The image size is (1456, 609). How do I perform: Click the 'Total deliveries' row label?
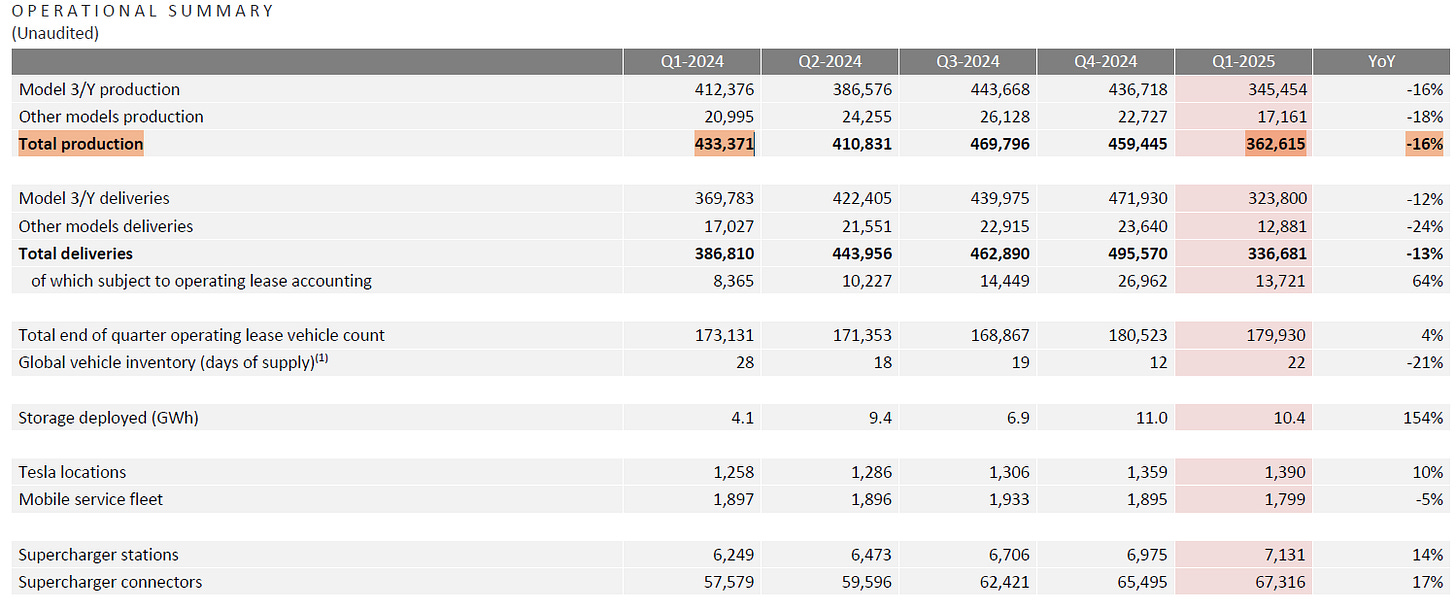click(76, 253)
